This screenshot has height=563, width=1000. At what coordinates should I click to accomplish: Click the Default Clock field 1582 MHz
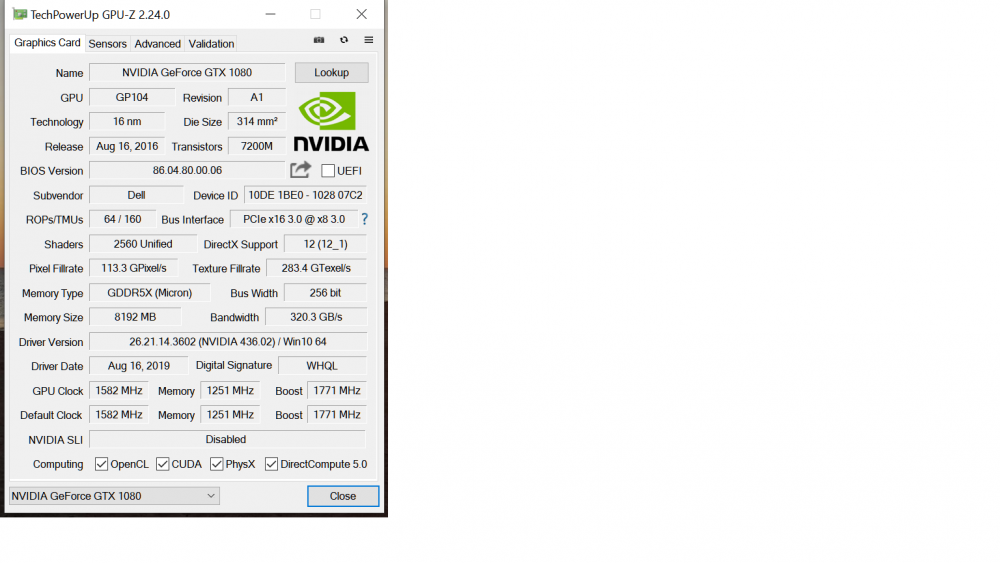[x=119, y=415]
